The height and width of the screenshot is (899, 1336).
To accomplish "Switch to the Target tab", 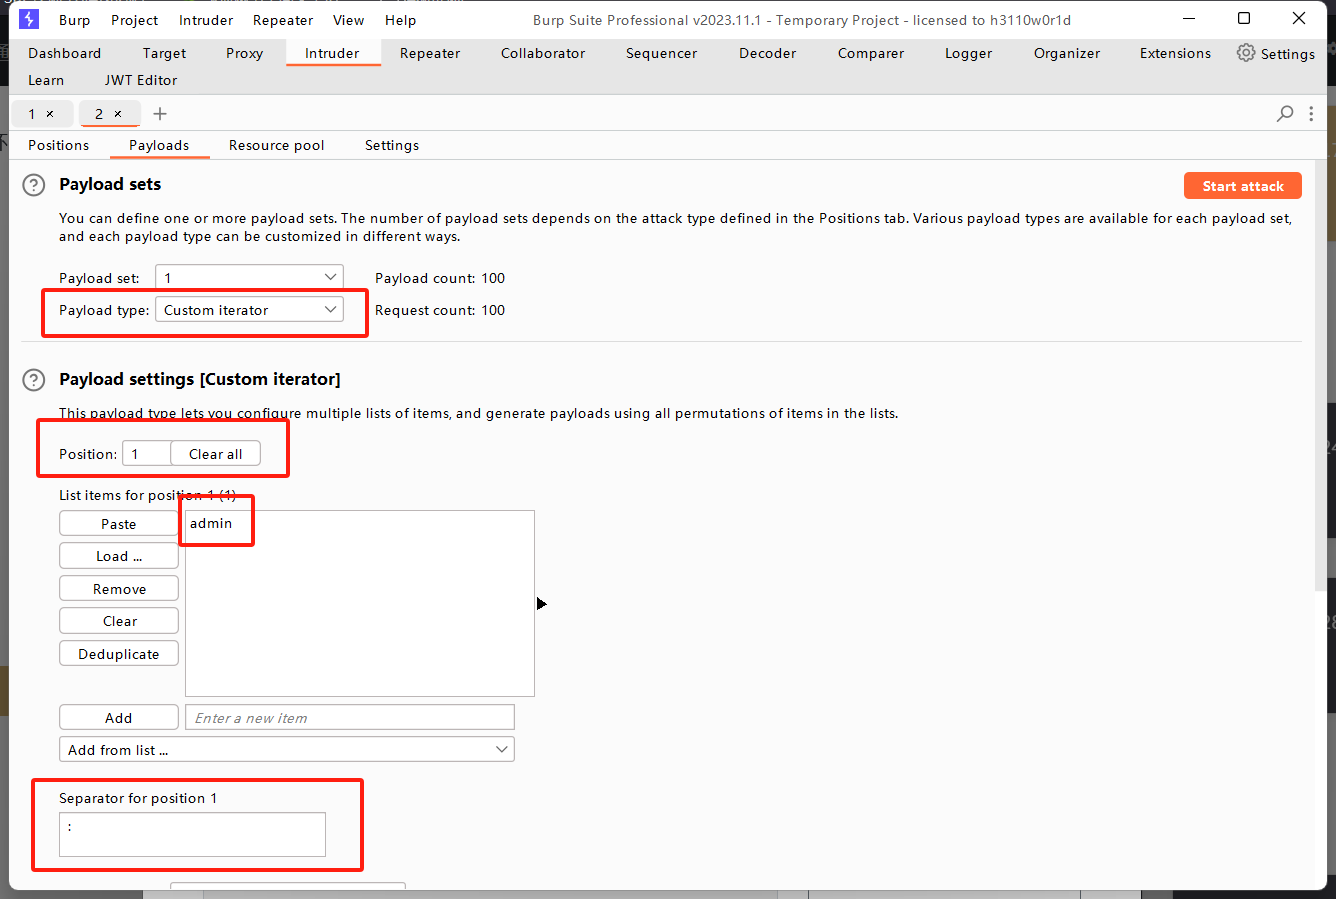I will coord(164,53).
